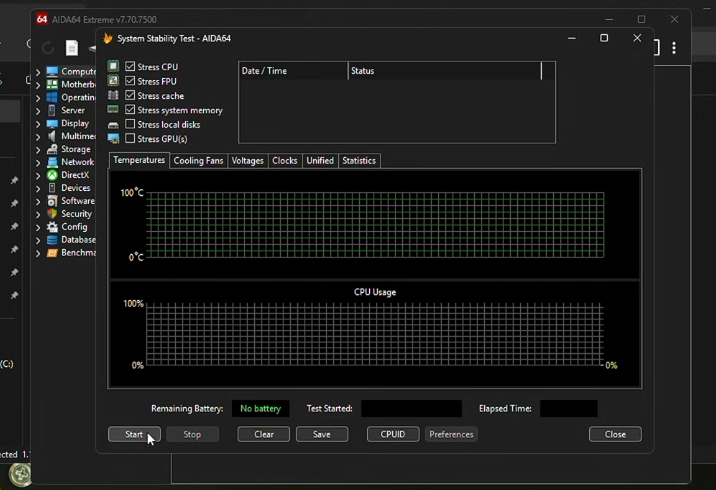Select the Database icon in tree
Screen dimensions: 716x490
coord(53,240)
